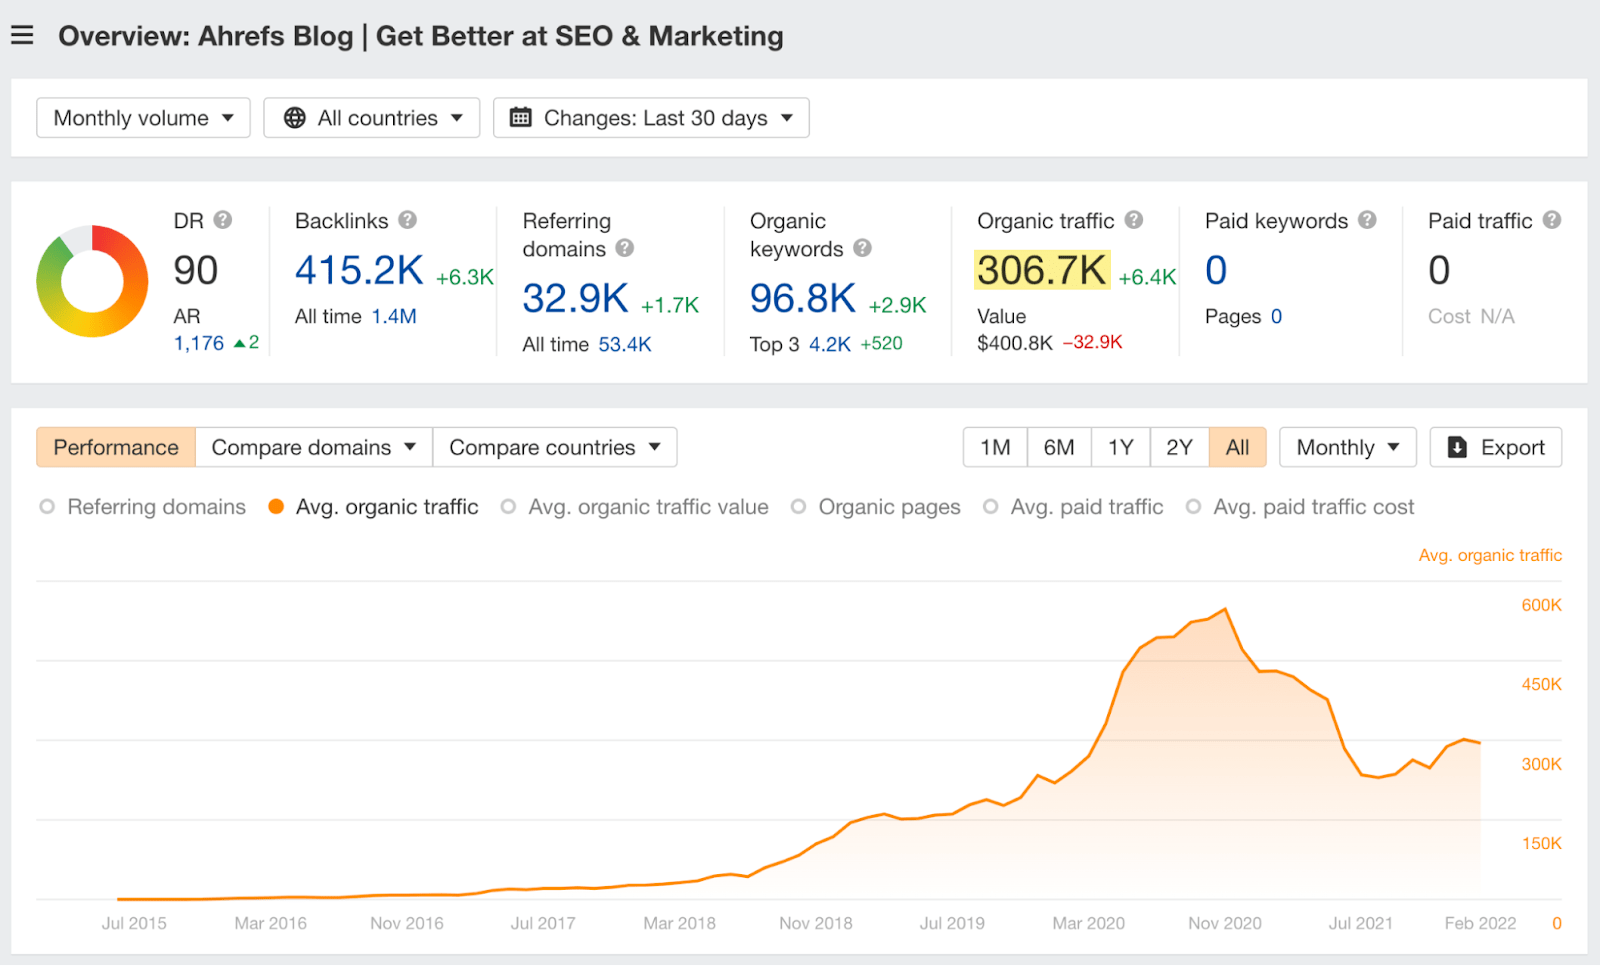The width and height of the screenshot is (1600, 966).
Task: Open Changes: Last 30 days dropdown
Action: tap(651, 118)
